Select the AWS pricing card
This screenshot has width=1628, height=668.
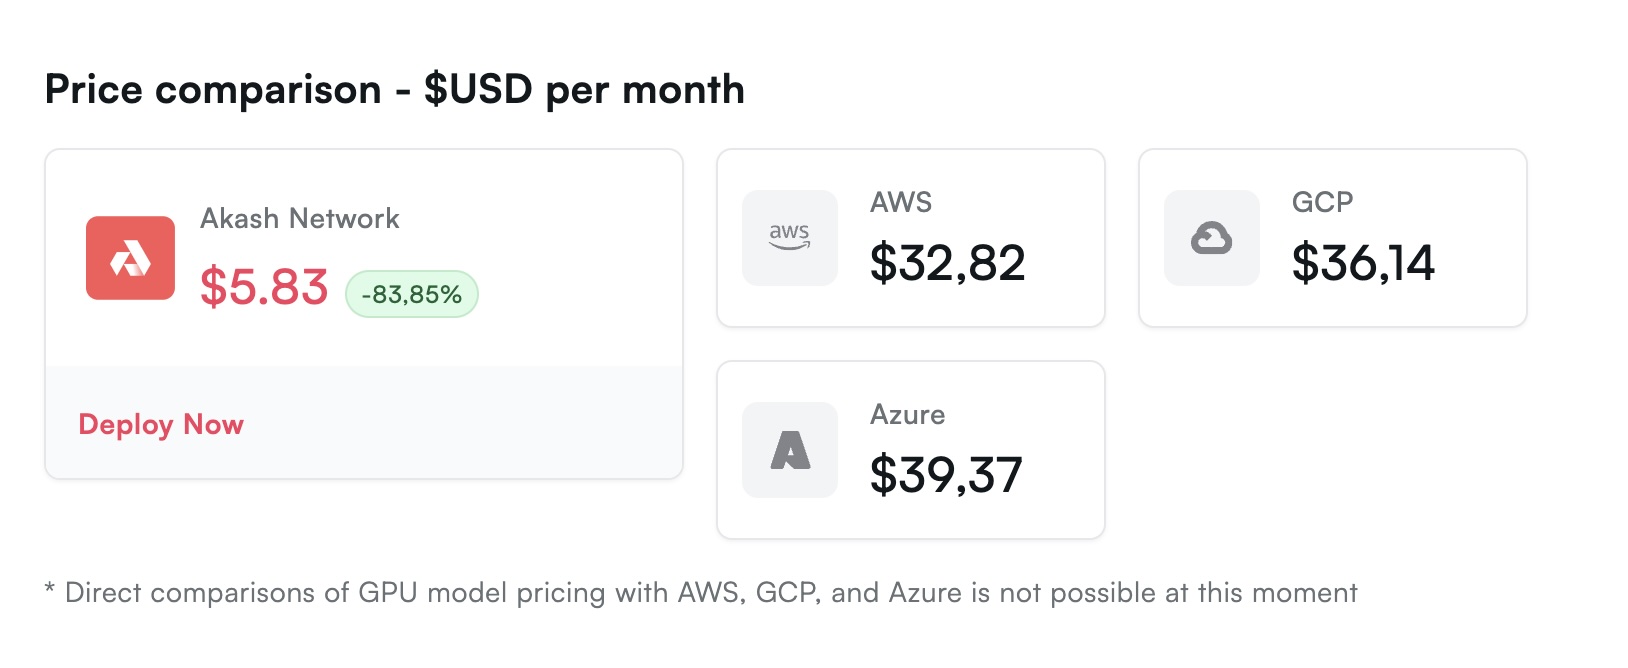(911, 238)
